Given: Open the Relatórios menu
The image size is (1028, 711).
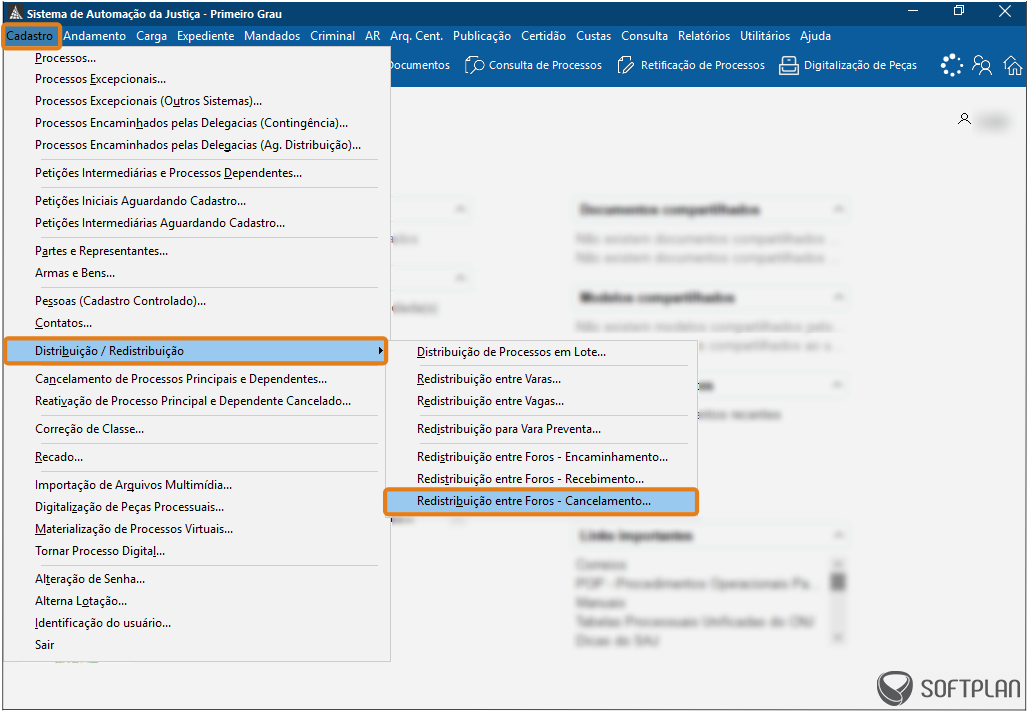Looking at the screenshot, I should 703,36.
